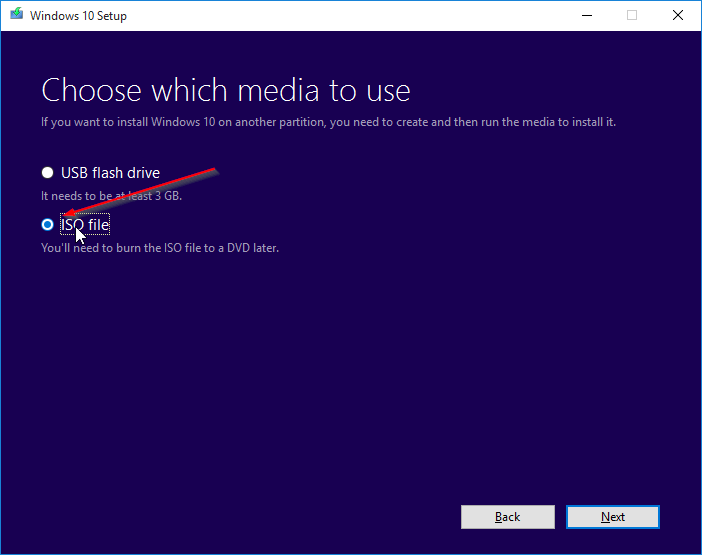Screen dimensions: 702x555
Task: Click the 'burn the ISO file to a DVD' note
Action: [160, 248]
